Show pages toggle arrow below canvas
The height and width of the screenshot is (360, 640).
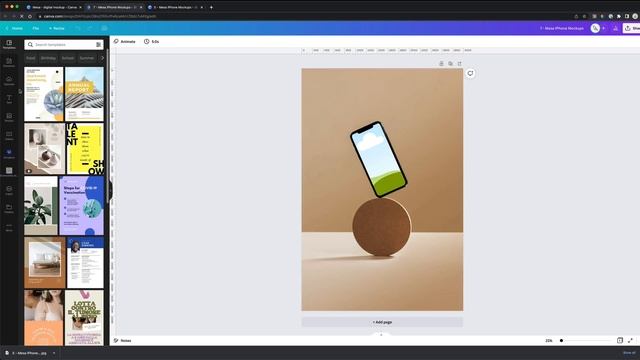(x=382, y=335)
